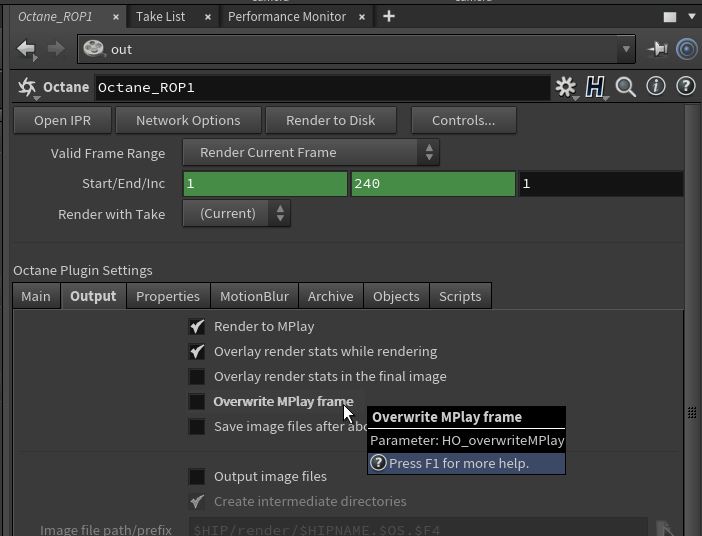The width and height of the screenshot is (702, 536).
Task: Go back with the left arrow icon
Action: pyautogui.click(x=26, y=49)
